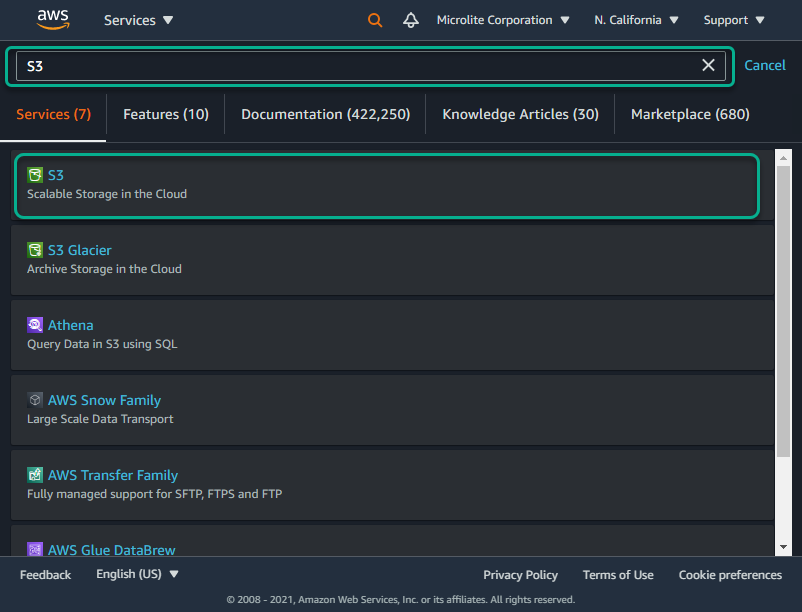Click the S3 Glacier service icon
Screen dimensions: 802x612
pos(35,250)
